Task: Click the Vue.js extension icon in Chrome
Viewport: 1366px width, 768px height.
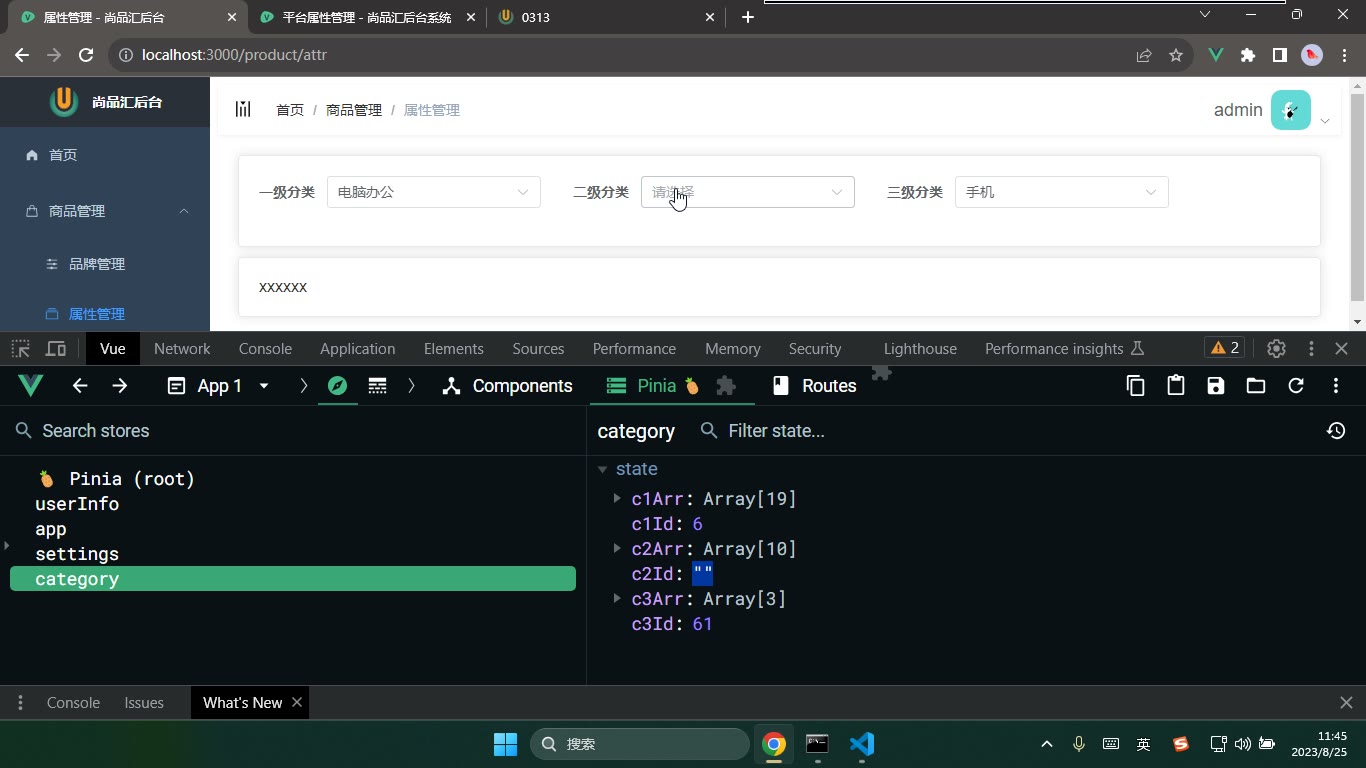Action: coord(1216,55)
